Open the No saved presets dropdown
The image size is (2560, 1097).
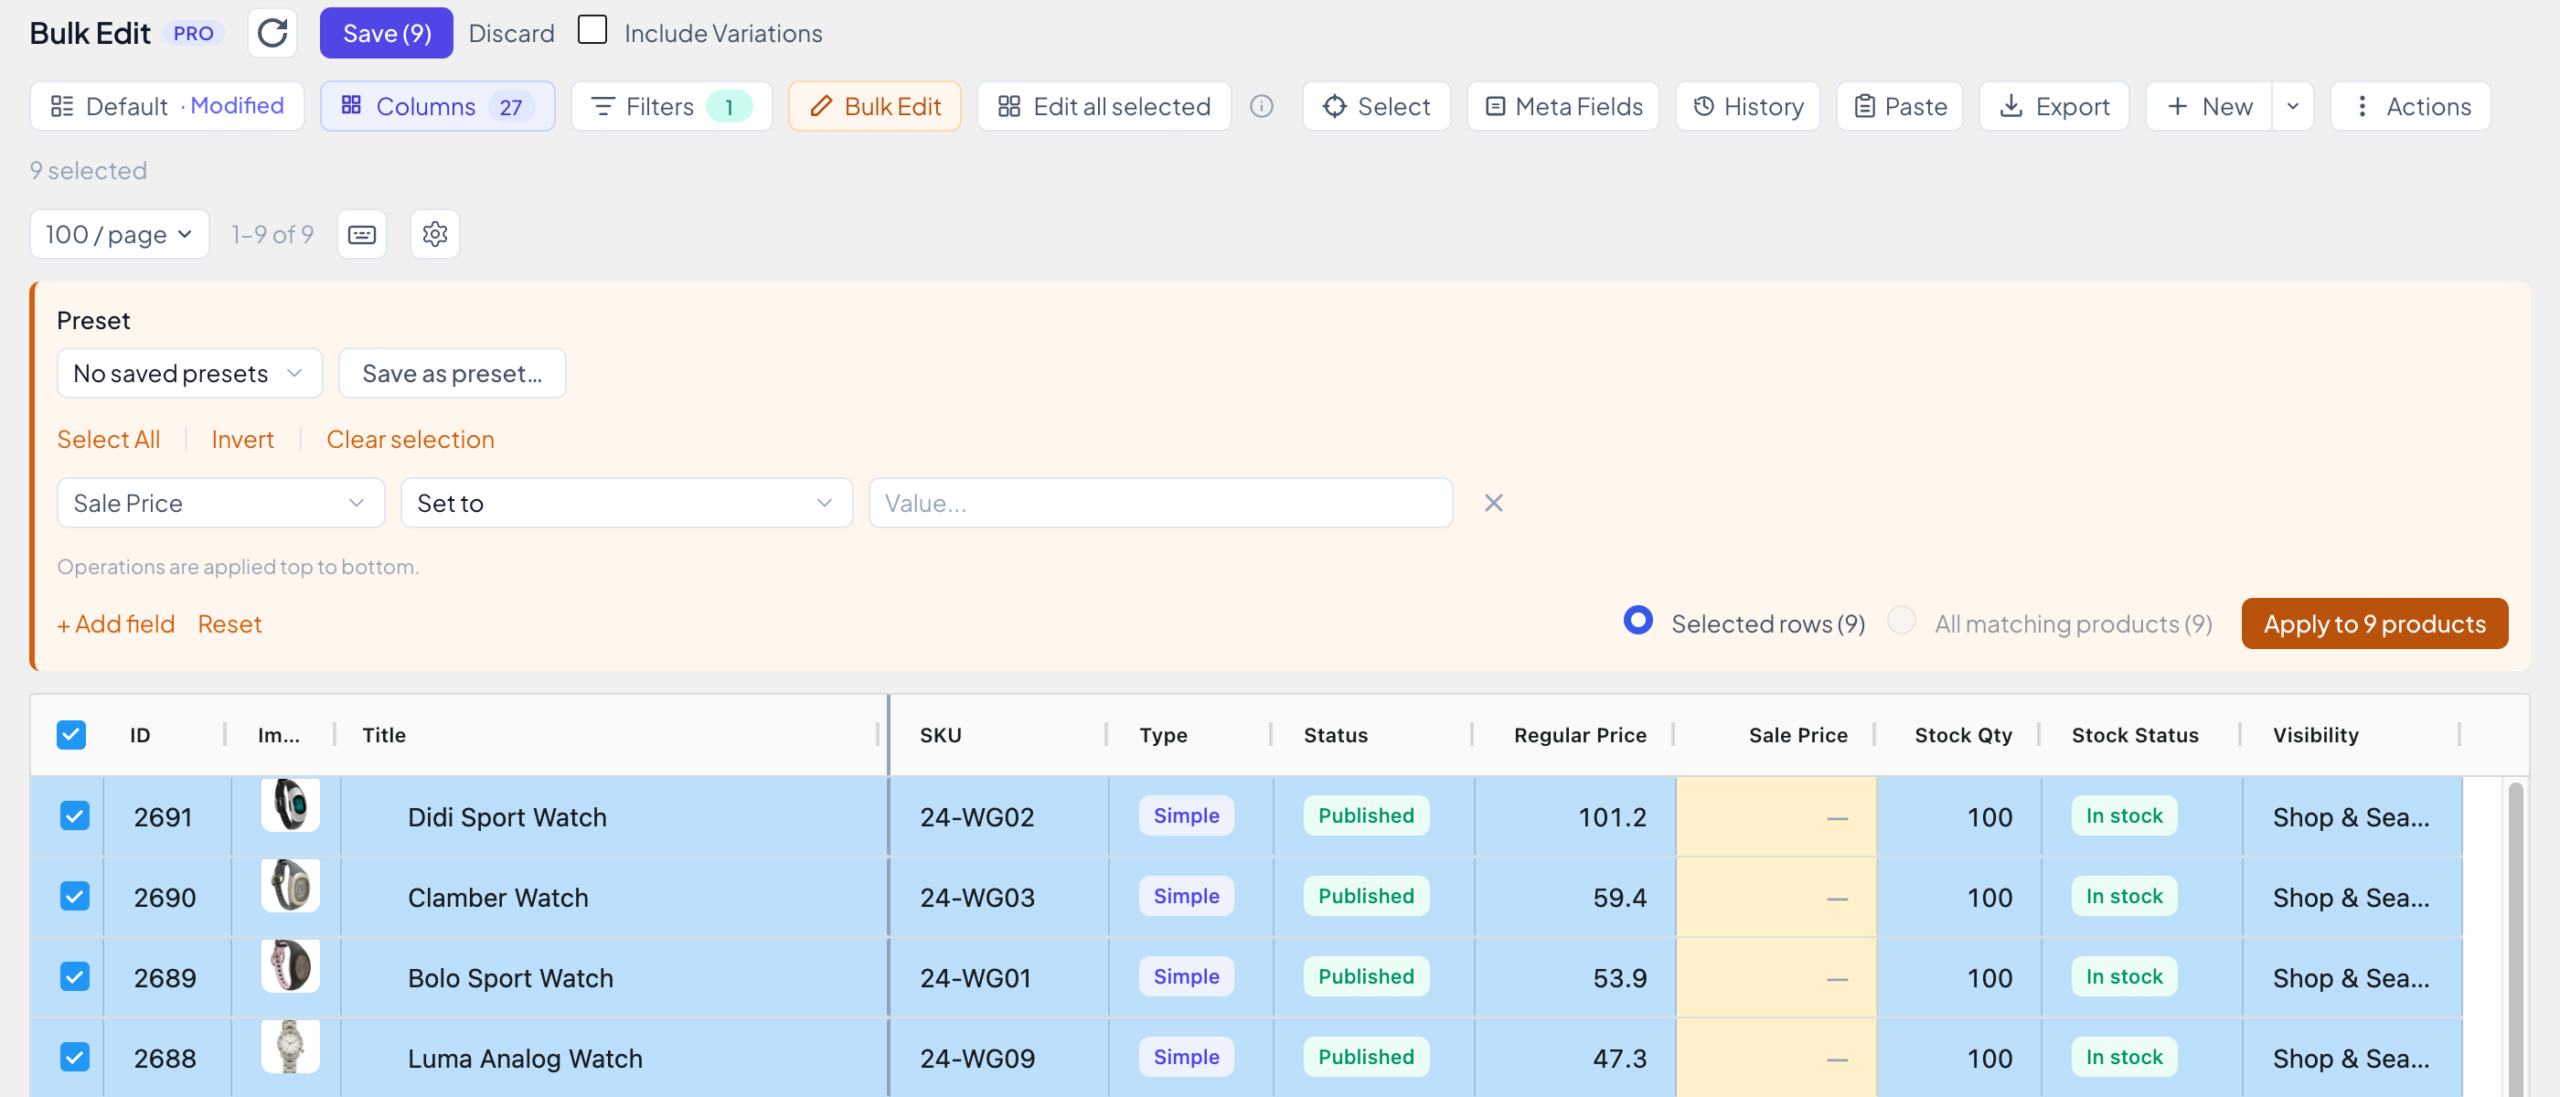[190, 373]
